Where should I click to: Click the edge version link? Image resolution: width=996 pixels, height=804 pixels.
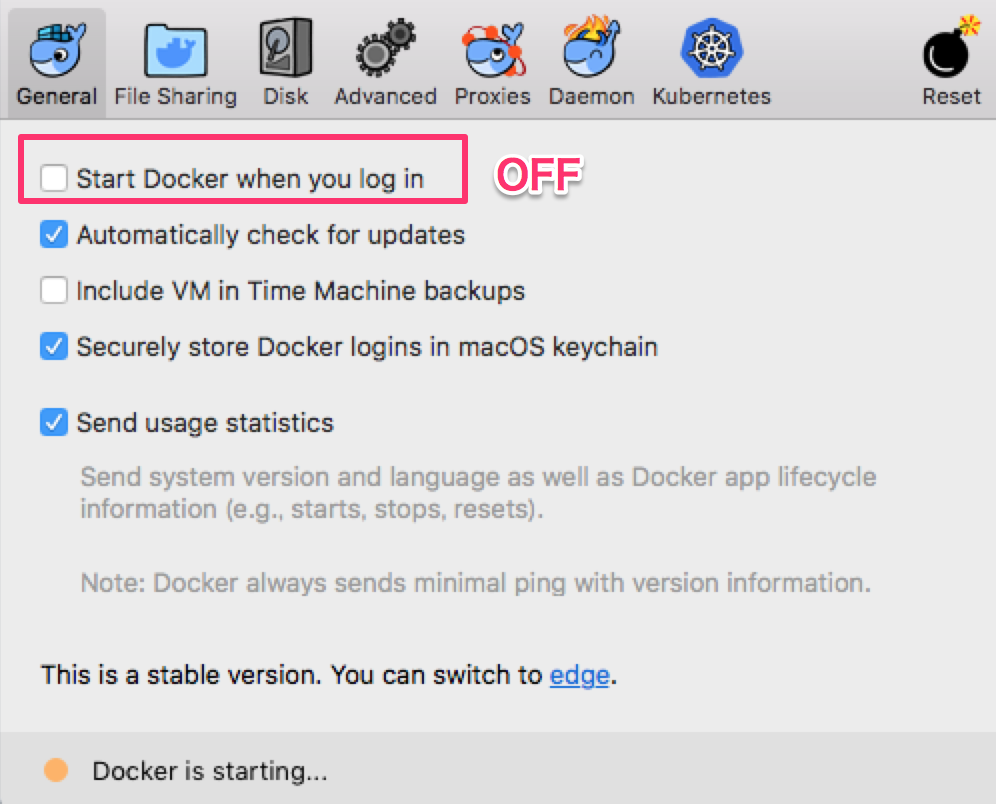tap(579, 675)
